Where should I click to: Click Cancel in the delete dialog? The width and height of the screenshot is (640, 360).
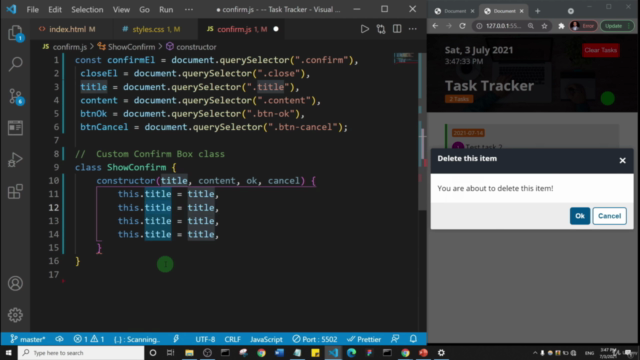coord(609,216)
